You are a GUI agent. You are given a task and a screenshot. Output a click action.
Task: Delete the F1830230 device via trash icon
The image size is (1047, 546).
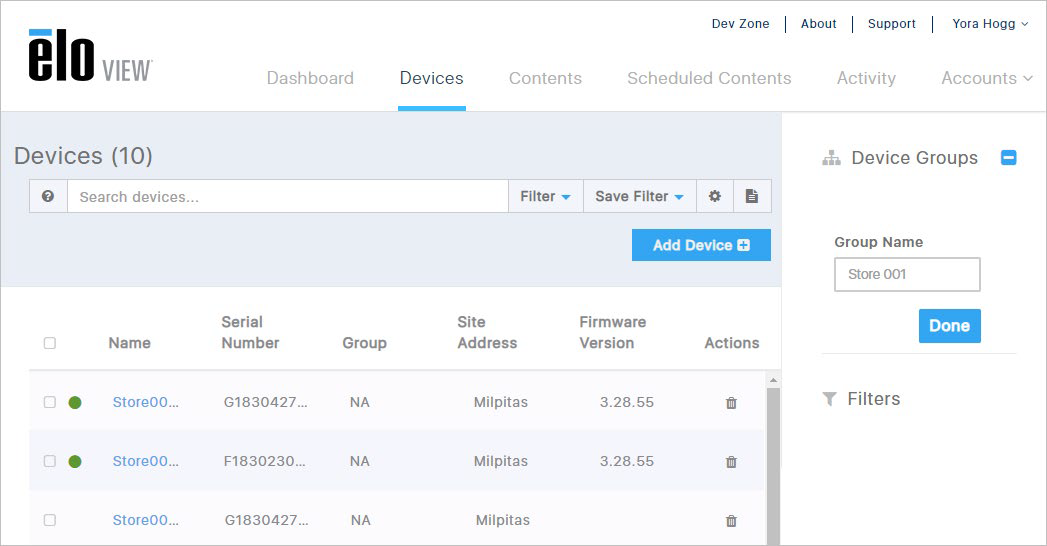click(731, 461)
